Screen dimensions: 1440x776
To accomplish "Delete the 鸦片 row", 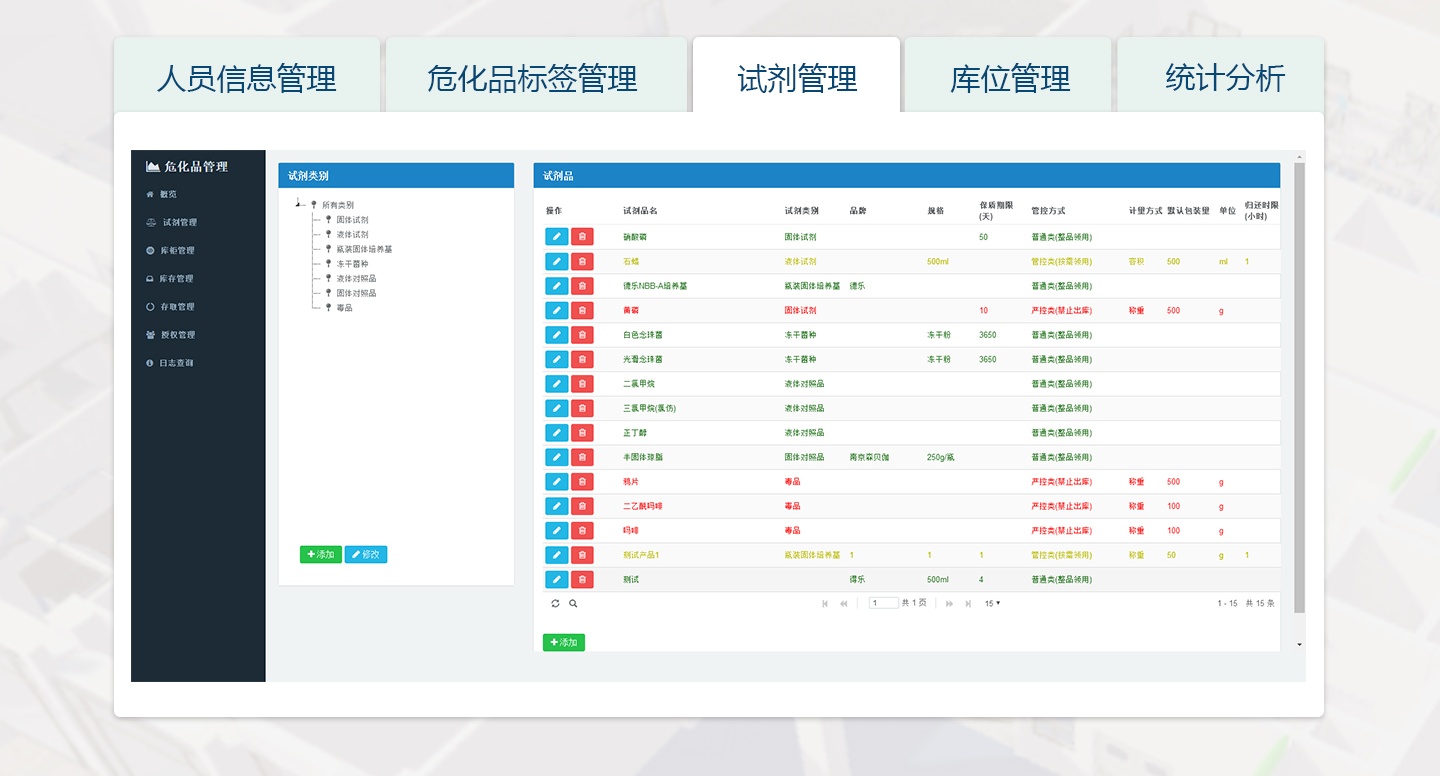I will click(582, 482).
